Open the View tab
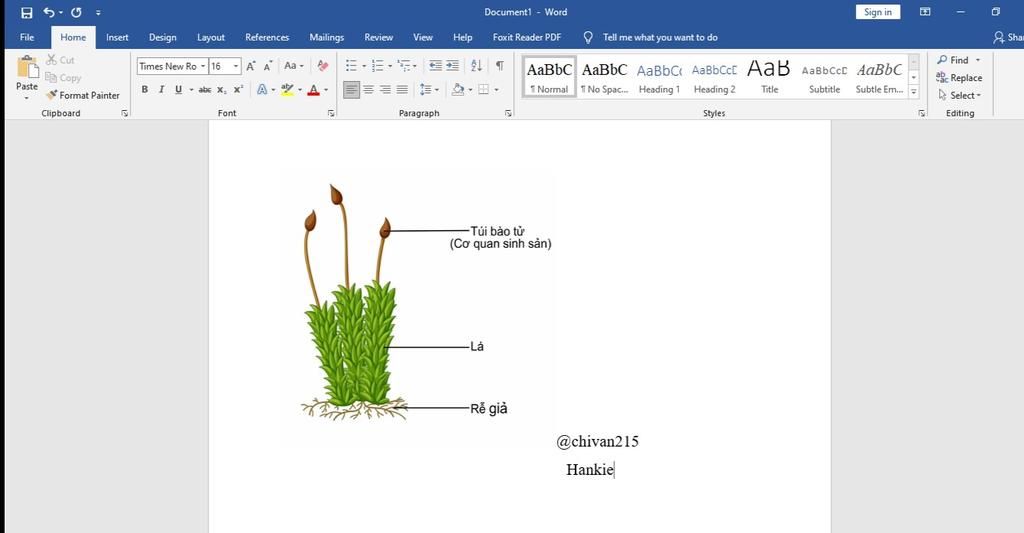This screenshot has width=1024, height=533. coord(423,37)
